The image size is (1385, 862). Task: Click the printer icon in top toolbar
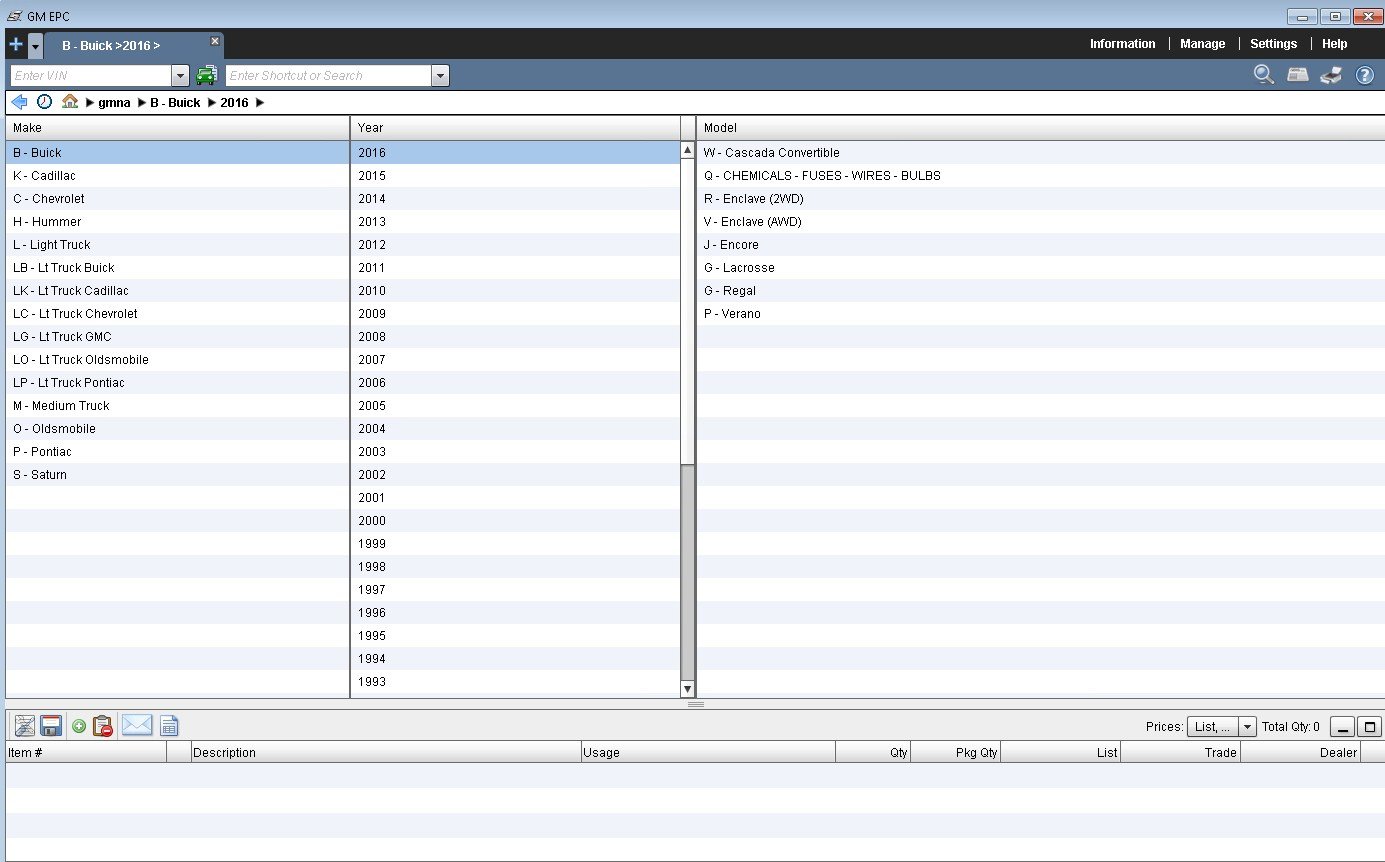(x=1331, y=75)
